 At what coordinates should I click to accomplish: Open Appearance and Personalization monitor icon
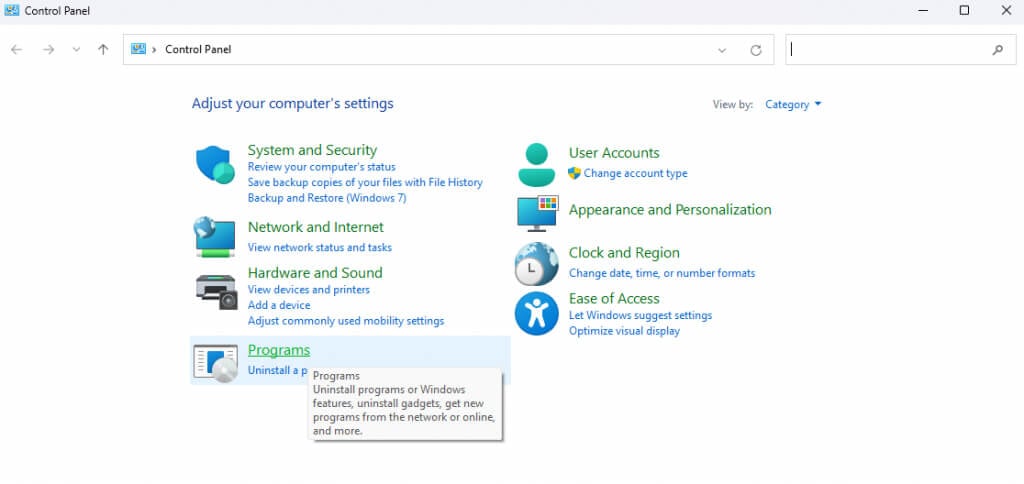pyautogui.click(x=536, y=211)
